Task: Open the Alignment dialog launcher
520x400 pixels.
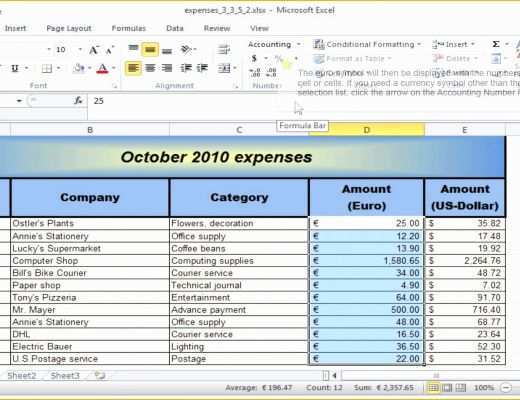Action: tap(236, 86)
